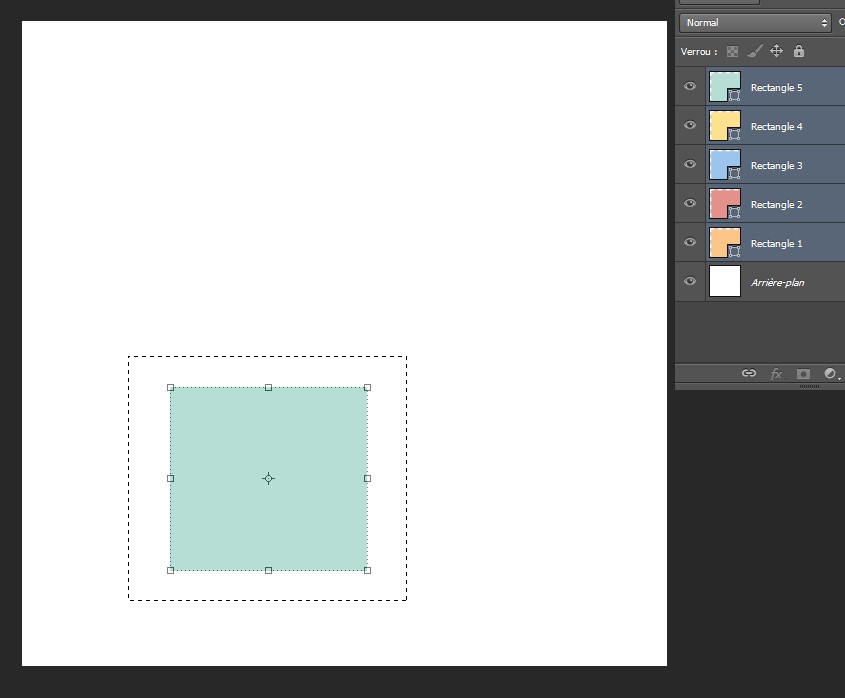845x698 pixels.
Task: Click the top-left transform handle
Action: tap(170, 388)
